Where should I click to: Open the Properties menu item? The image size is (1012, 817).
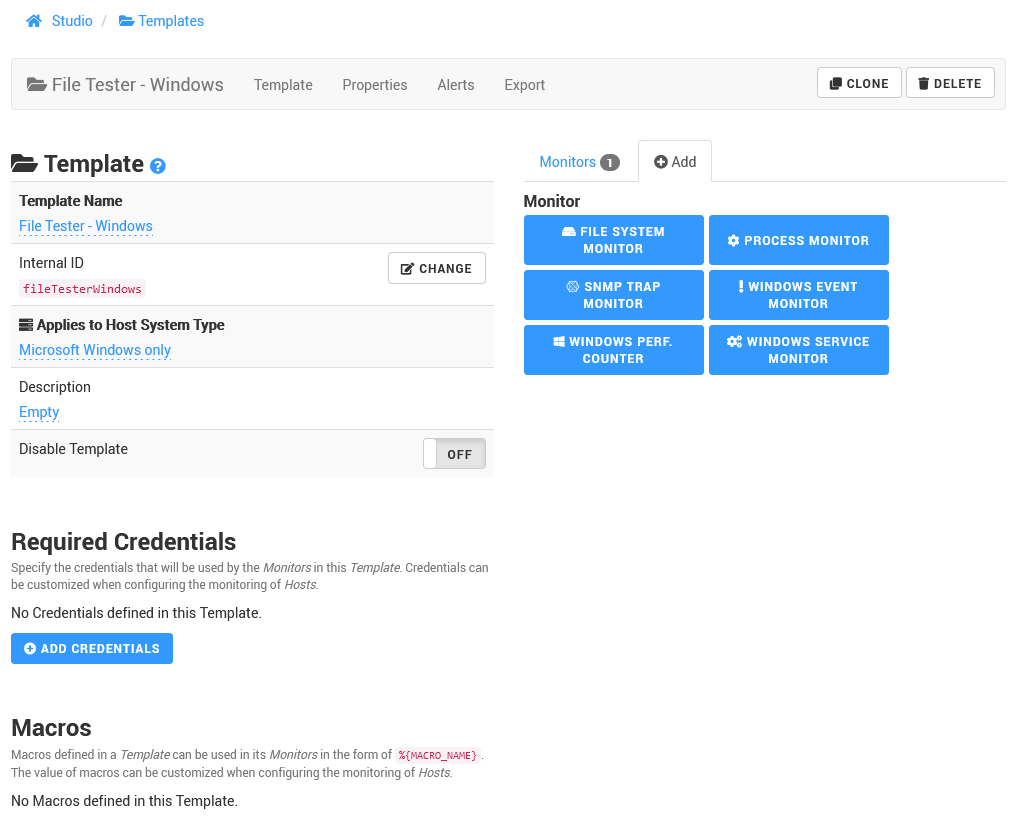point(374,85)
